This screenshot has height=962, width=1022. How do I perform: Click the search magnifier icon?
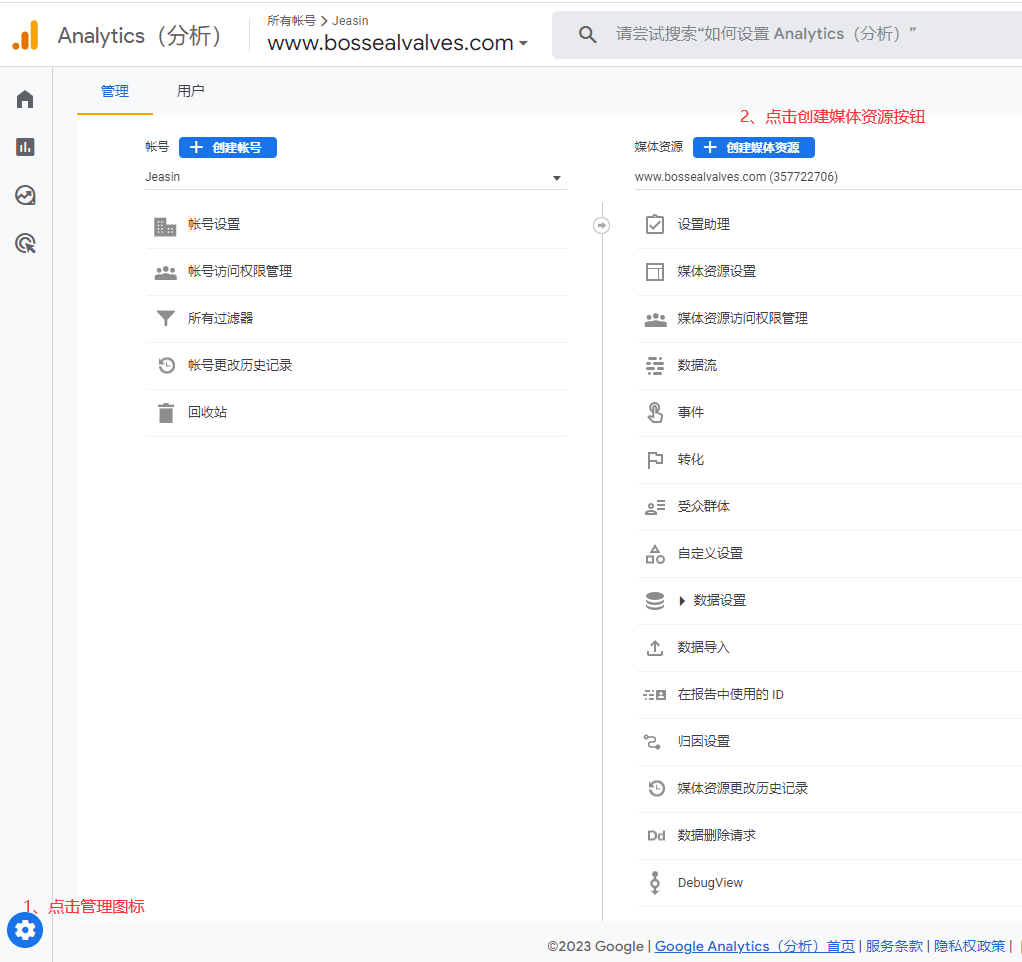(587, 35)
